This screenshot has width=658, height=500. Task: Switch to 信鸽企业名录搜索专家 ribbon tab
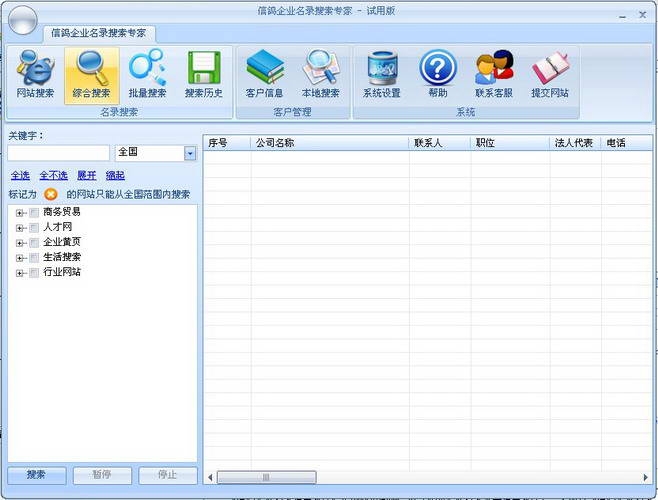99,33
